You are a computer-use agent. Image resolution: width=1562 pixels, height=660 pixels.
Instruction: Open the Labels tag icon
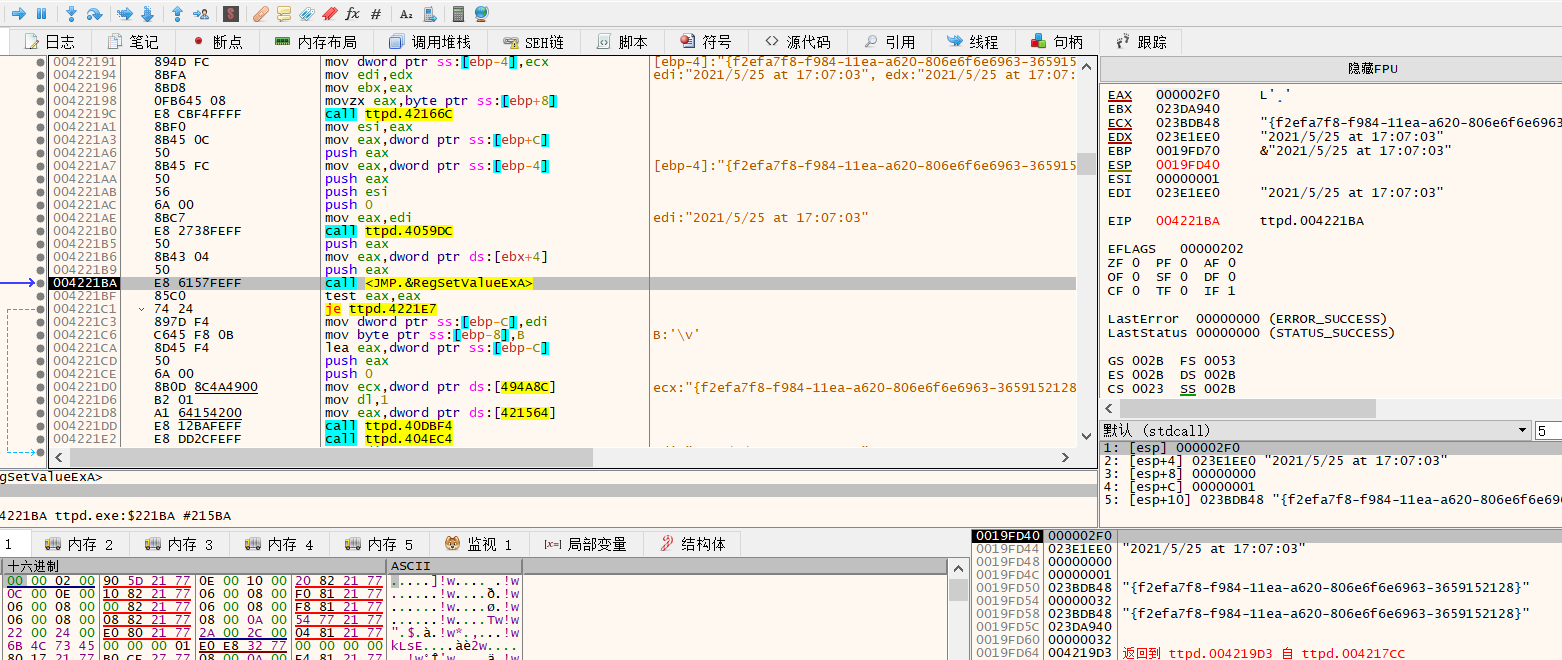307,14
